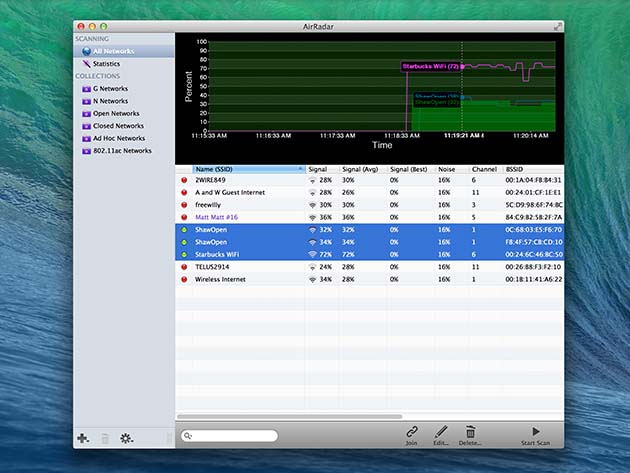Click BSSID 00:24:6C:46:8C:50 cell
Screen dimensions: 630x473
click(534, 254)
